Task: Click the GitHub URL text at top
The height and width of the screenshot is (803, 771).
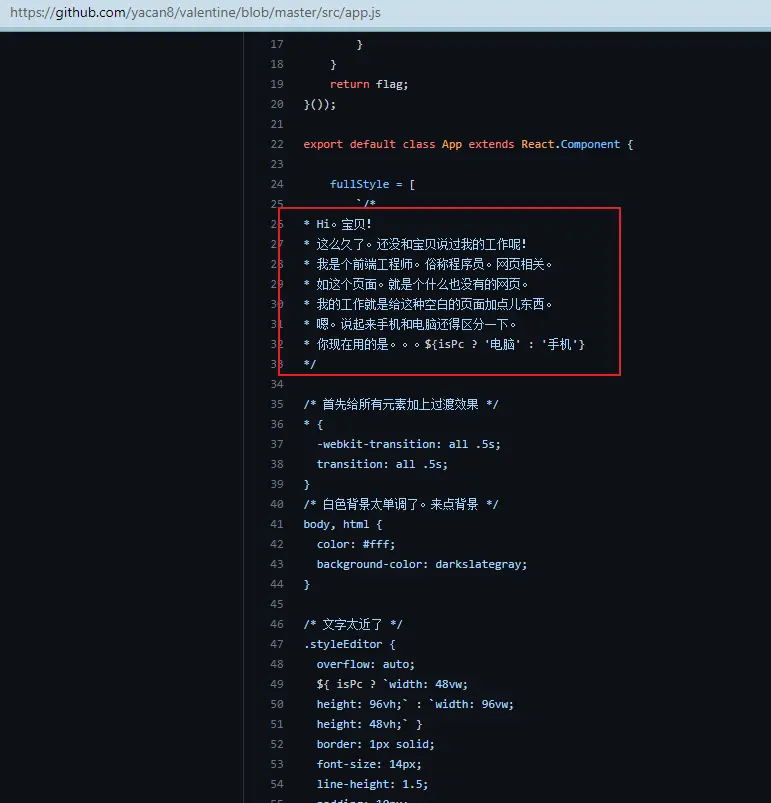Action: click(195, 12)
